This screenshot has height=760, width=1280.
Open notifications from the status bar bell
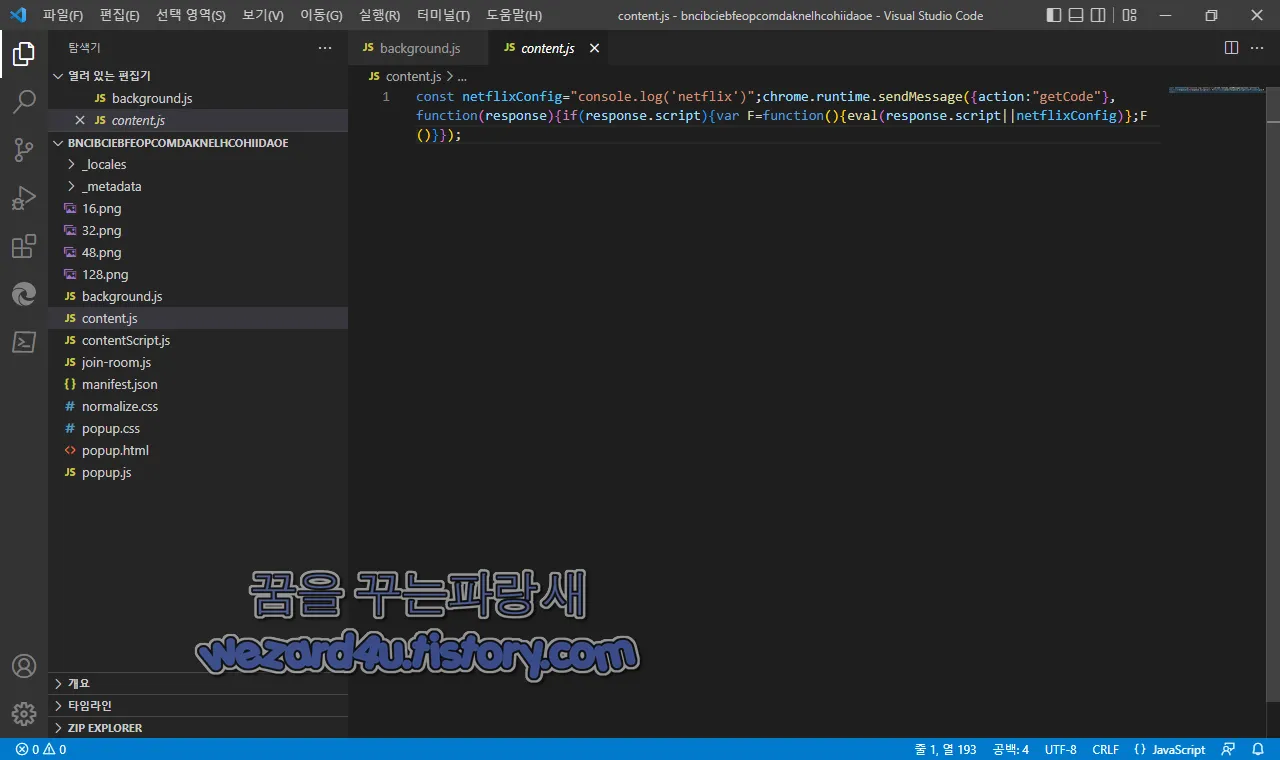(x=1258, y=749)
